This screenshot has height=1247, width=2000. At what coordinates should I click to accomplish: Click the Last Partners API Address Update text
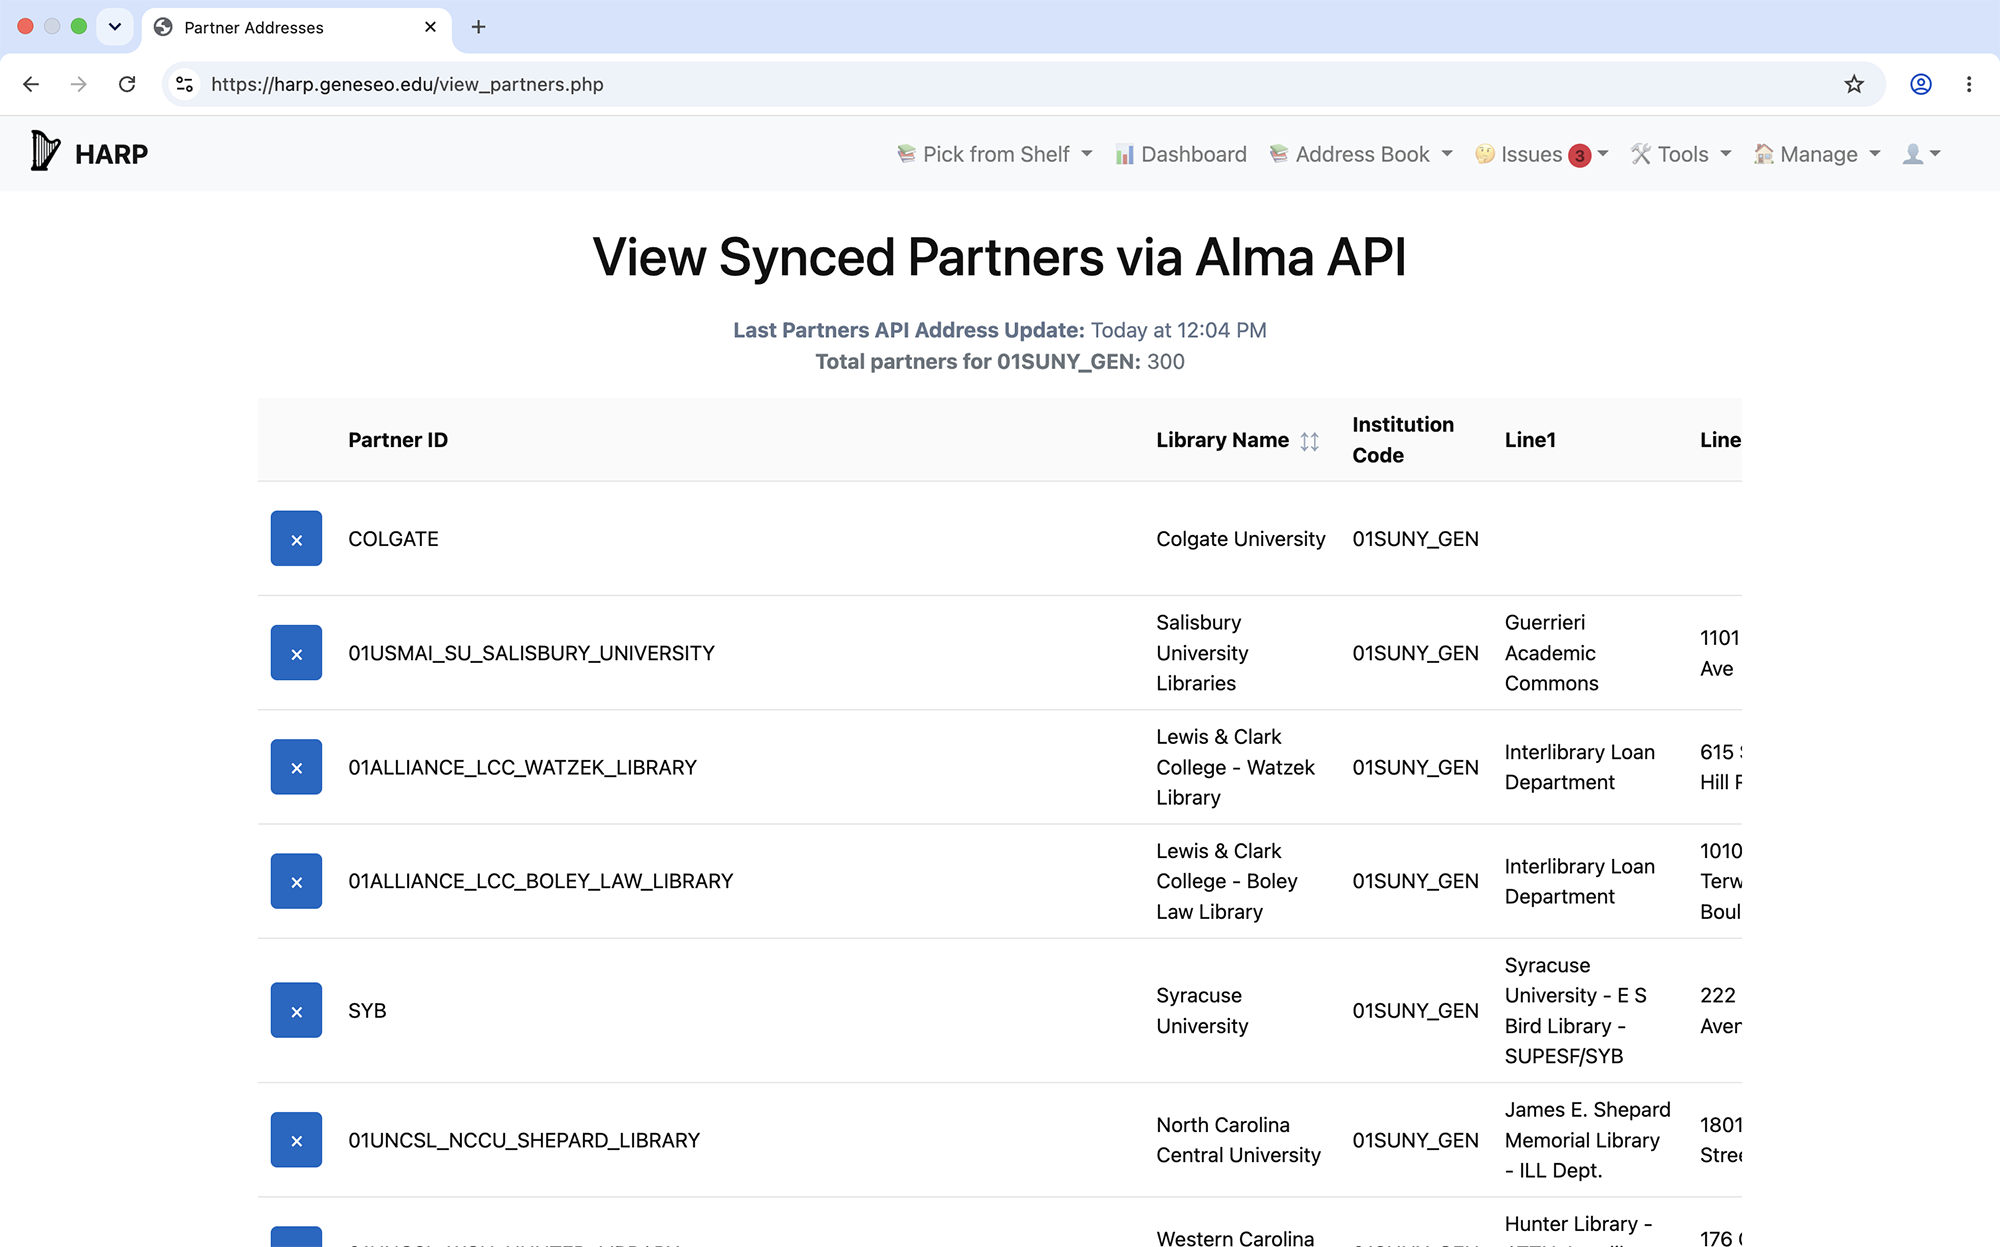click(x=1000, y=330)
